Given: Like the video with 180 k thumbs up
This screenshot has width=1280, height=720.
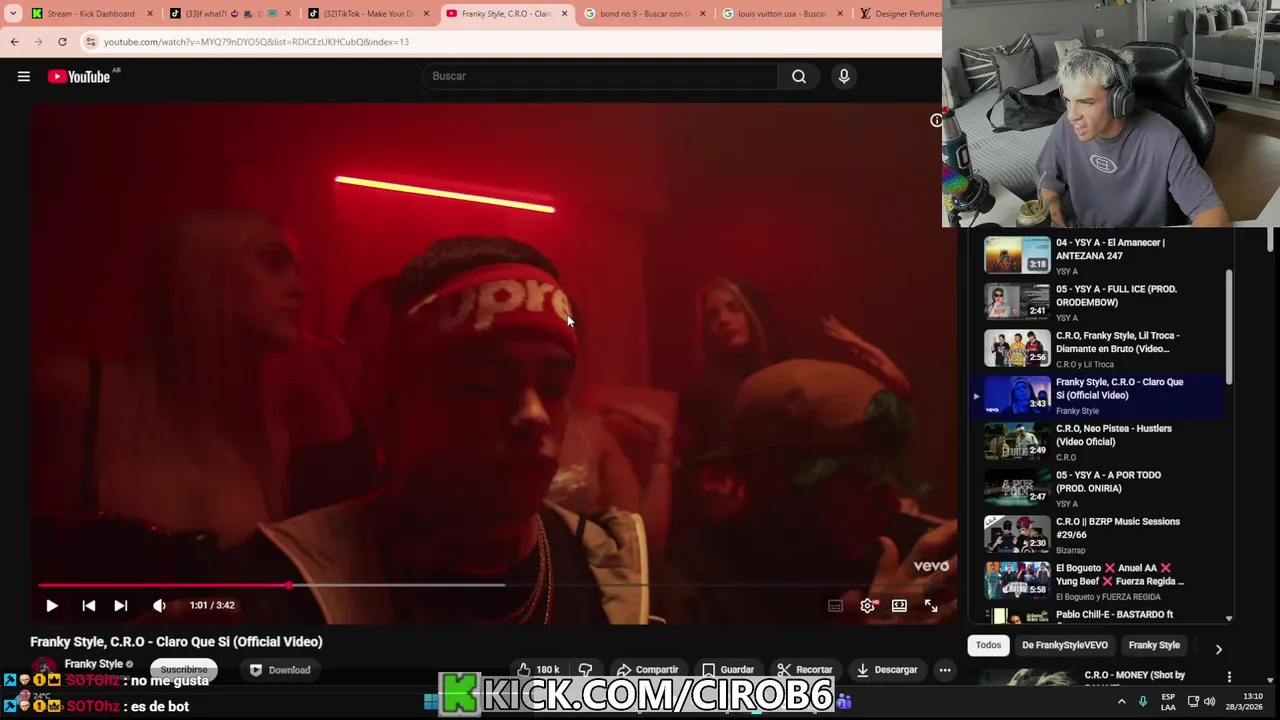Looking at the screenshot, I should pos(538,670).
